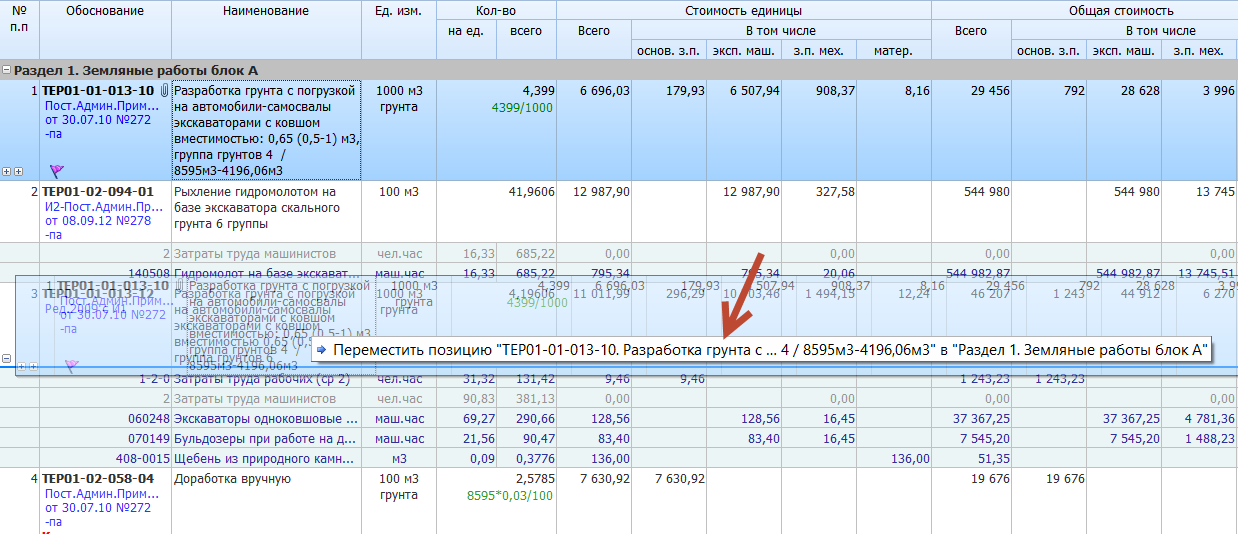Click resource code 140508
This screenshot has width=1238, height=534.
(150, 273)
